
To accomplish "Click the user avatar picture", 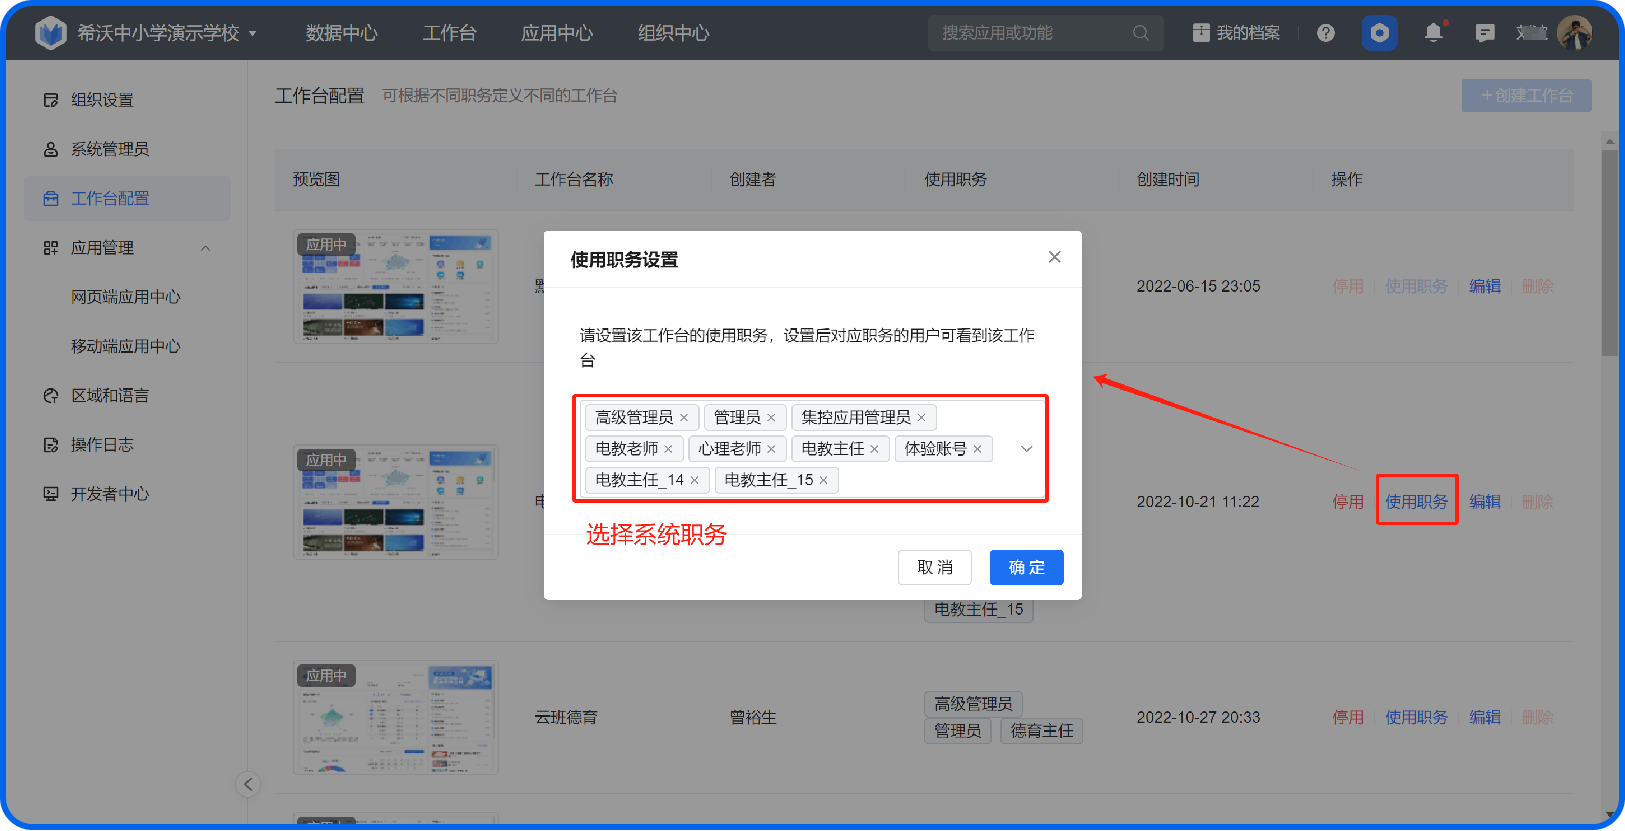I will [1574, 33].
